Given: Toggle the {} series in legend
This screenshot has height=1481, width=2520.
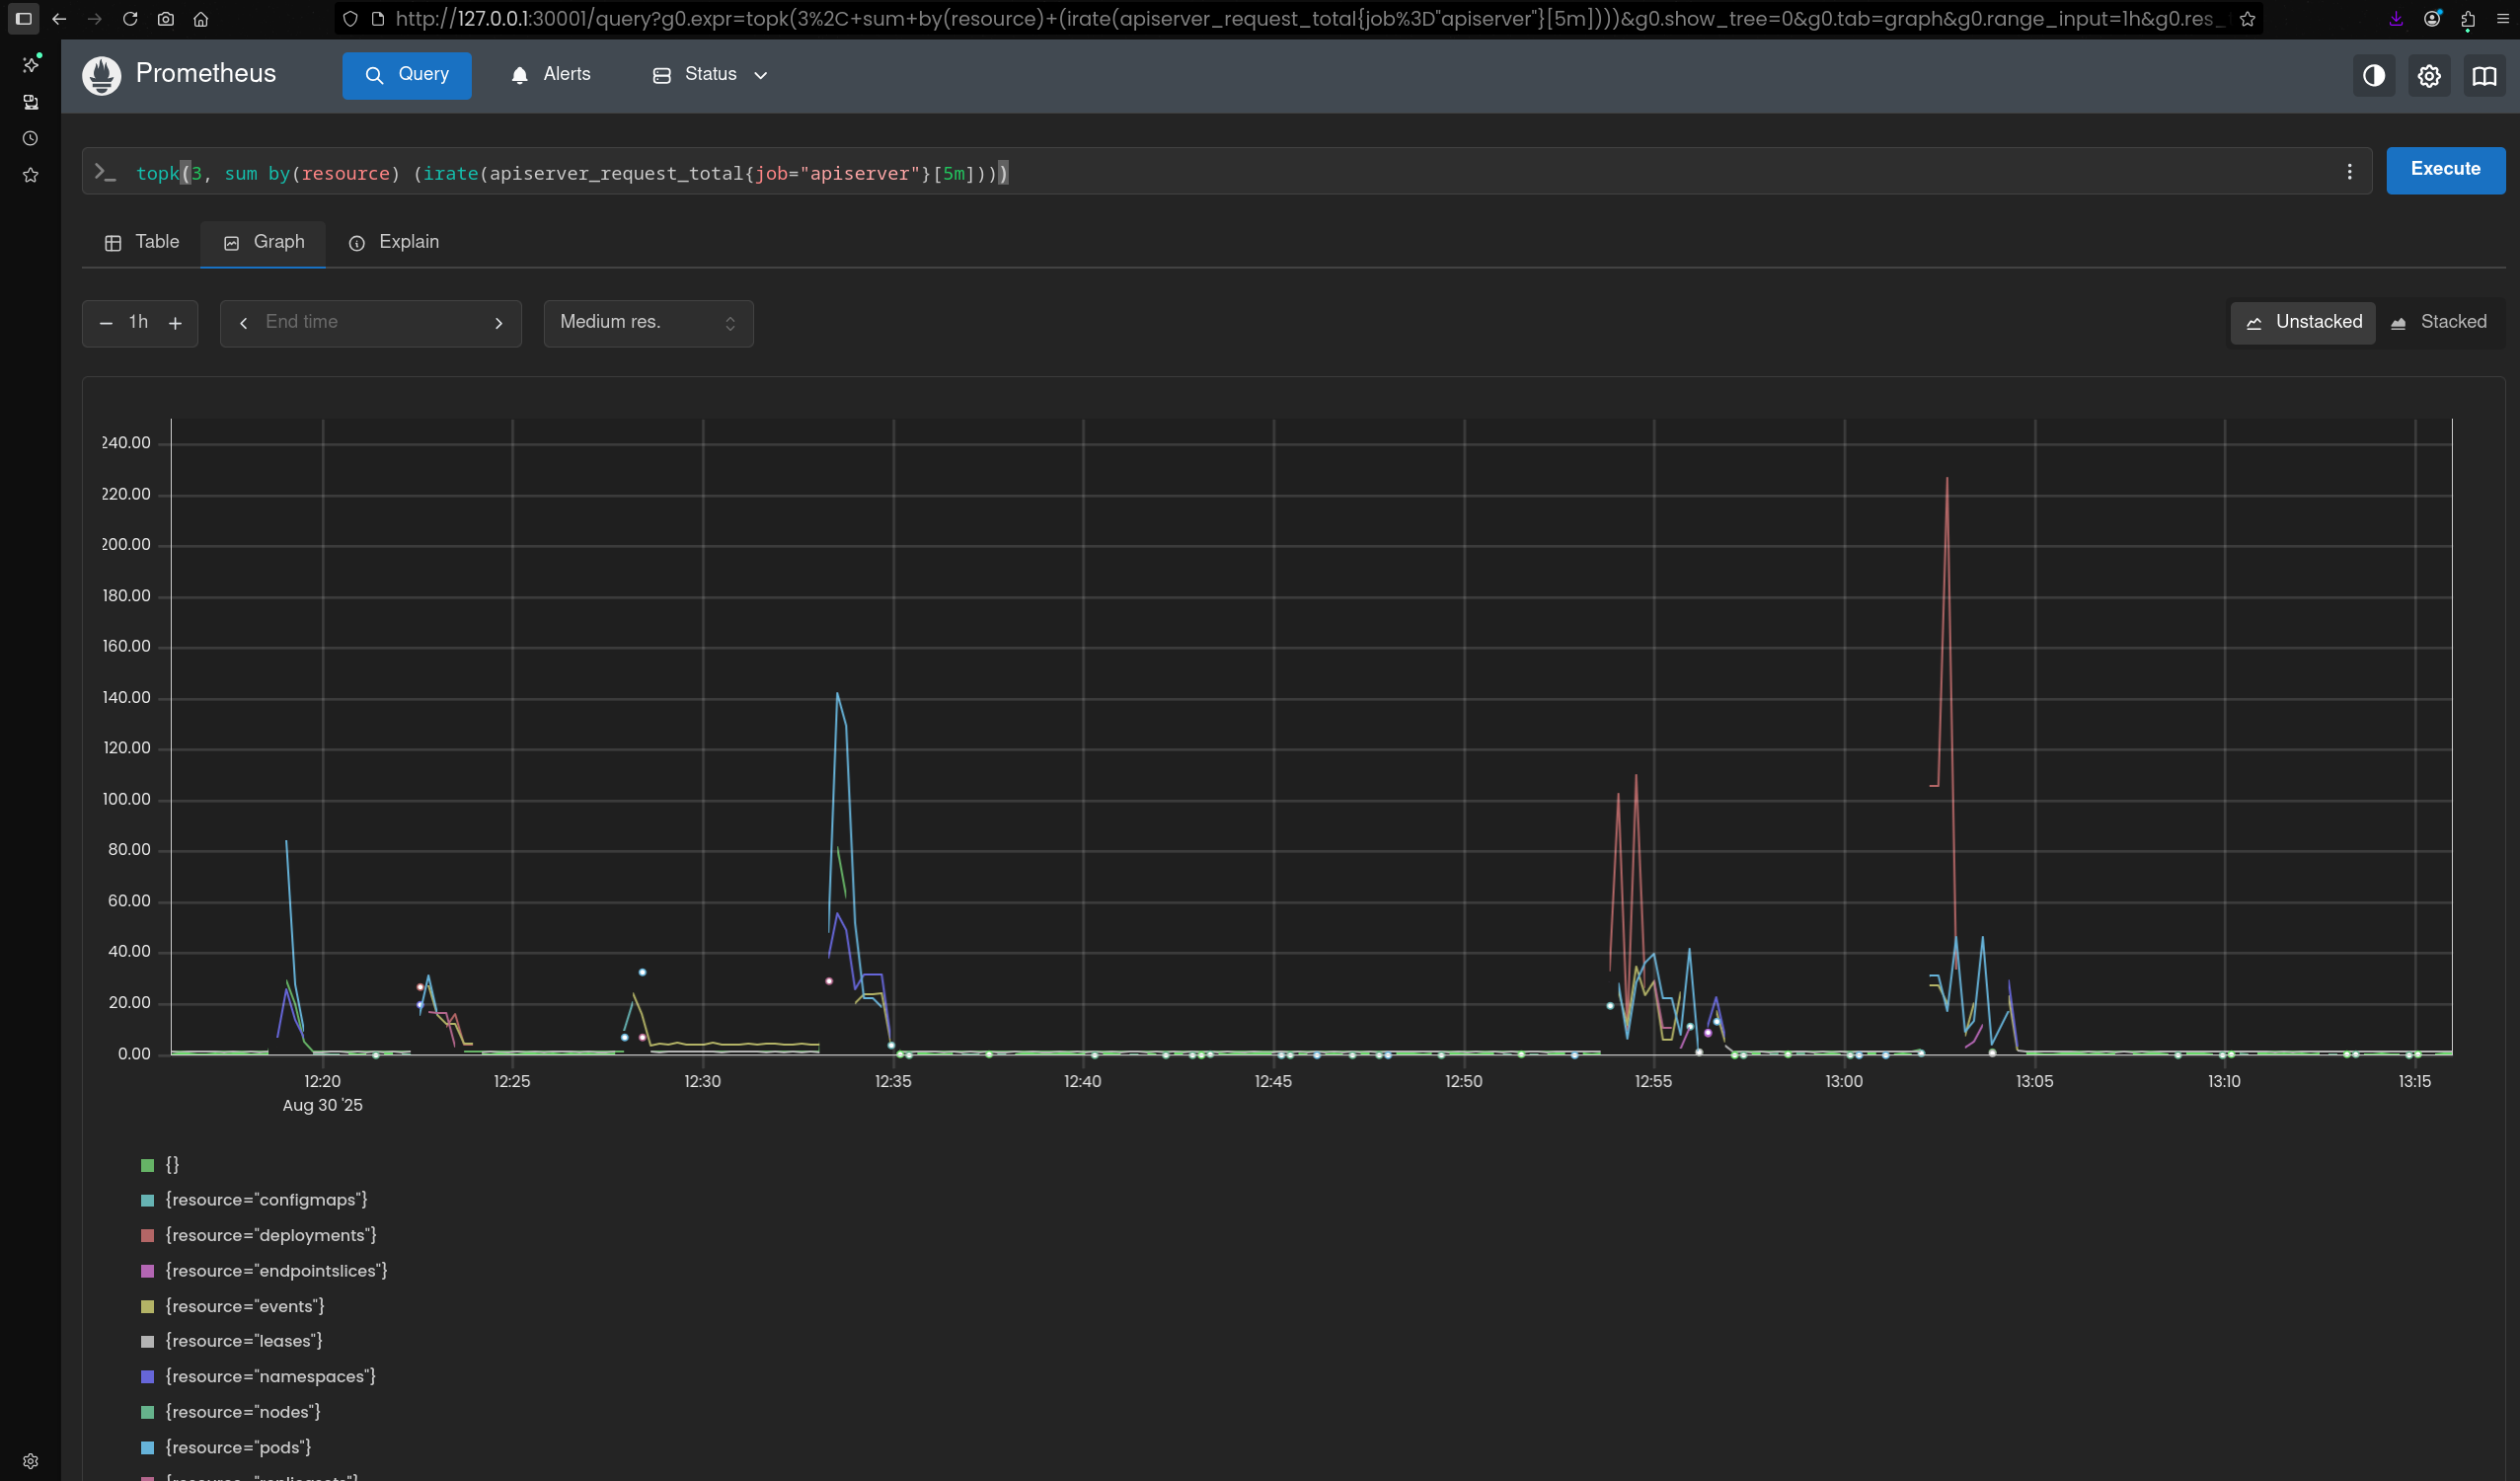Looking at the screenshot, I should pos(160,1165).
